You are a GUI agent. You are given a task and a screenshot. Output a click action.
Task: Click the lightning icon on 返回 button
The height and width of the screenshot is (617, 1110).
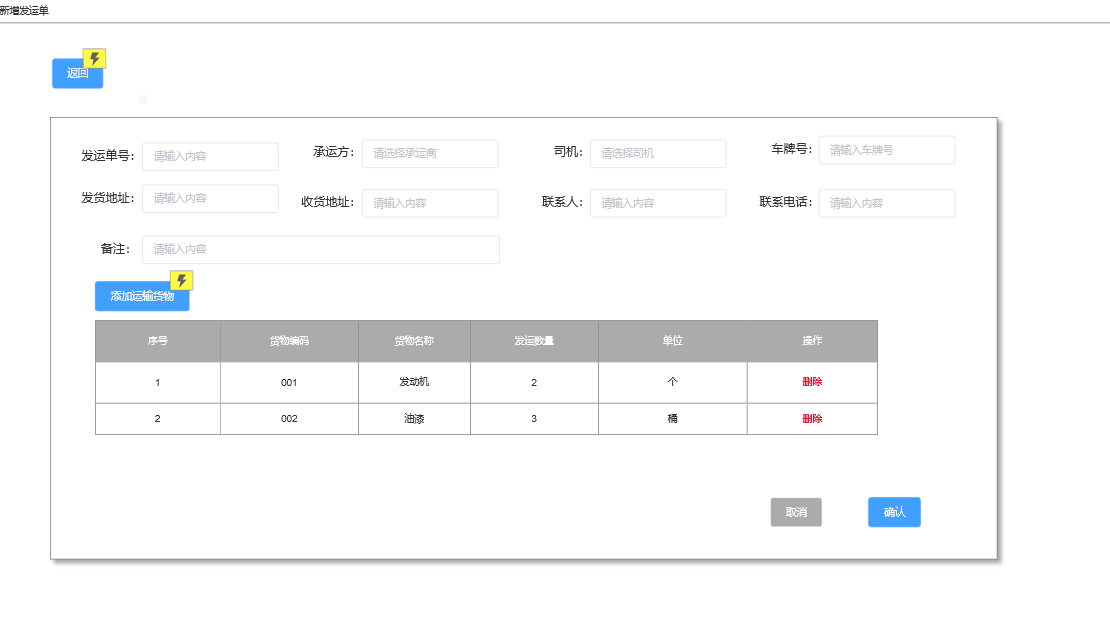(x=94, y=59)
